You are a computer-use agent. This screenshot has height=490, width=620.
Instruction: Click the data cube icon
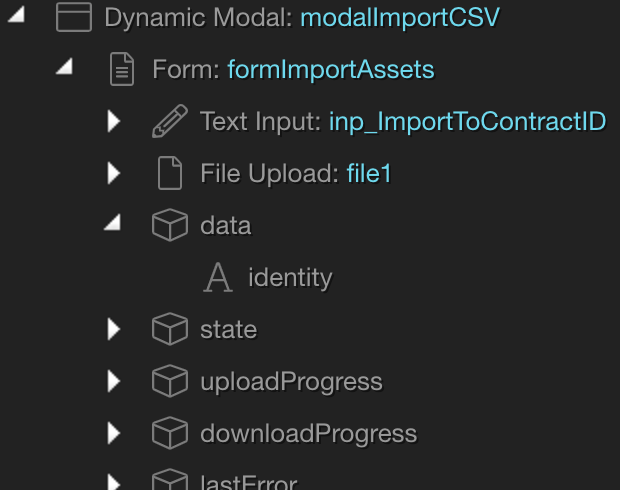[170, 226]
